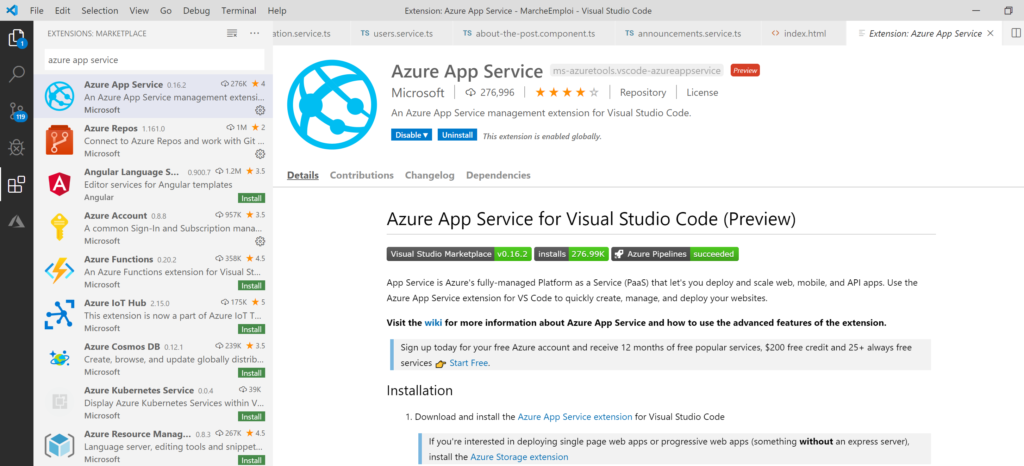Open the Disable dropdown button
The height and width of the screenshot is (466, 1024).
[x=411, y=135]
